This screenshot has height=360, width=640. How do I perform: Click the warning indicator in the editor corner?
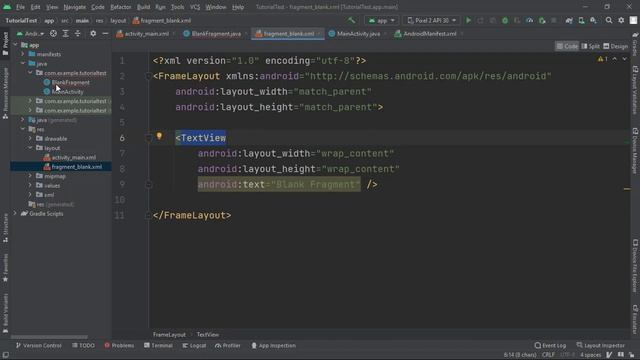pyautogui.click(x=603, y=59)
